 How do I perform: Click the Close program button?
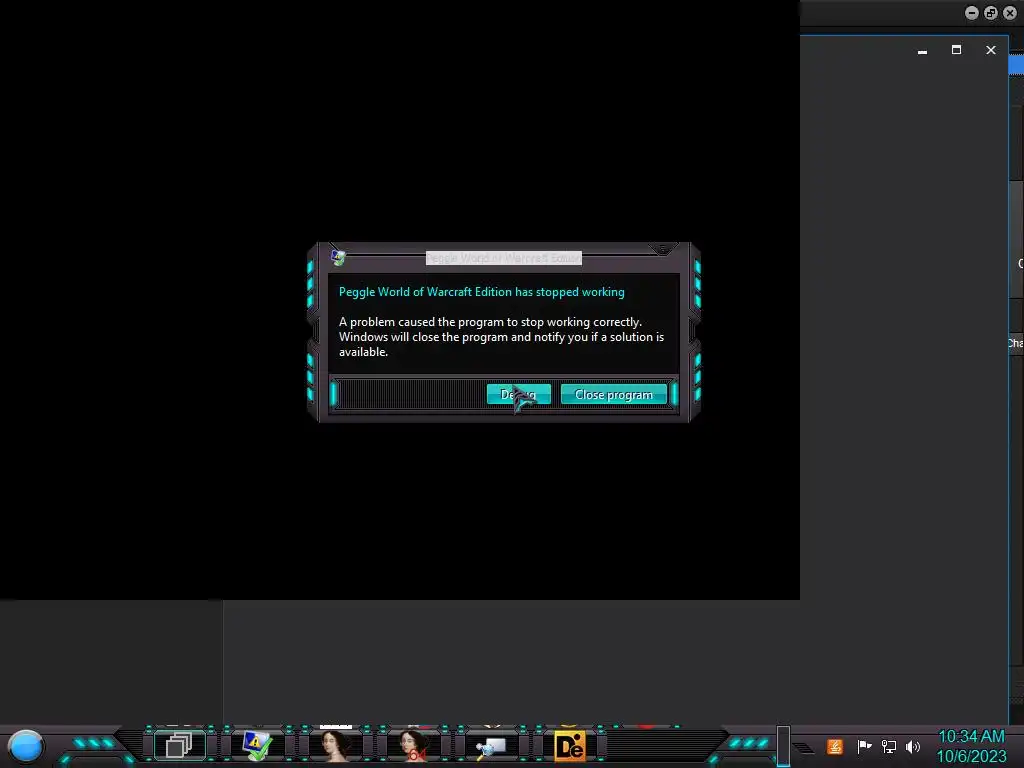pos(613,394)
